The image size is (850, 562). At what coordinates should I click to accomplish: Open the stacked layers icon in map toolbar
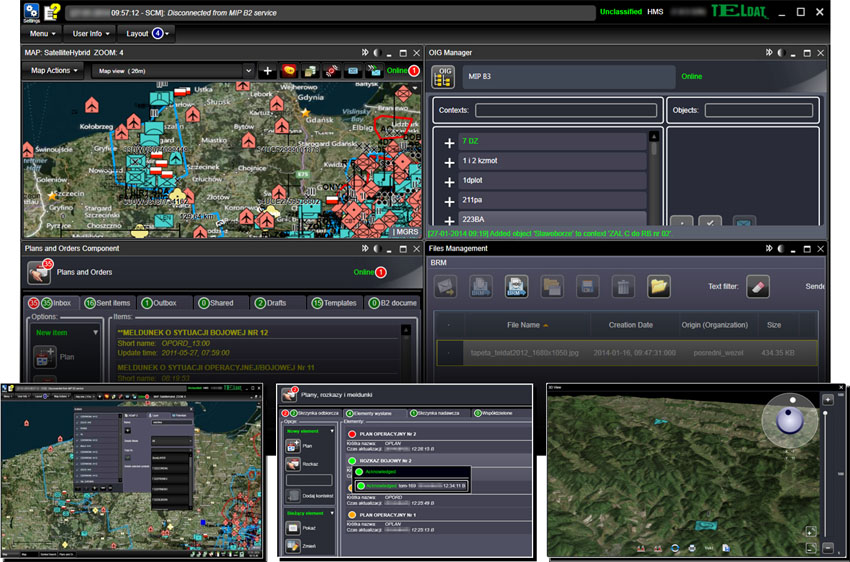pyautogui.click(x=310, y=71)
